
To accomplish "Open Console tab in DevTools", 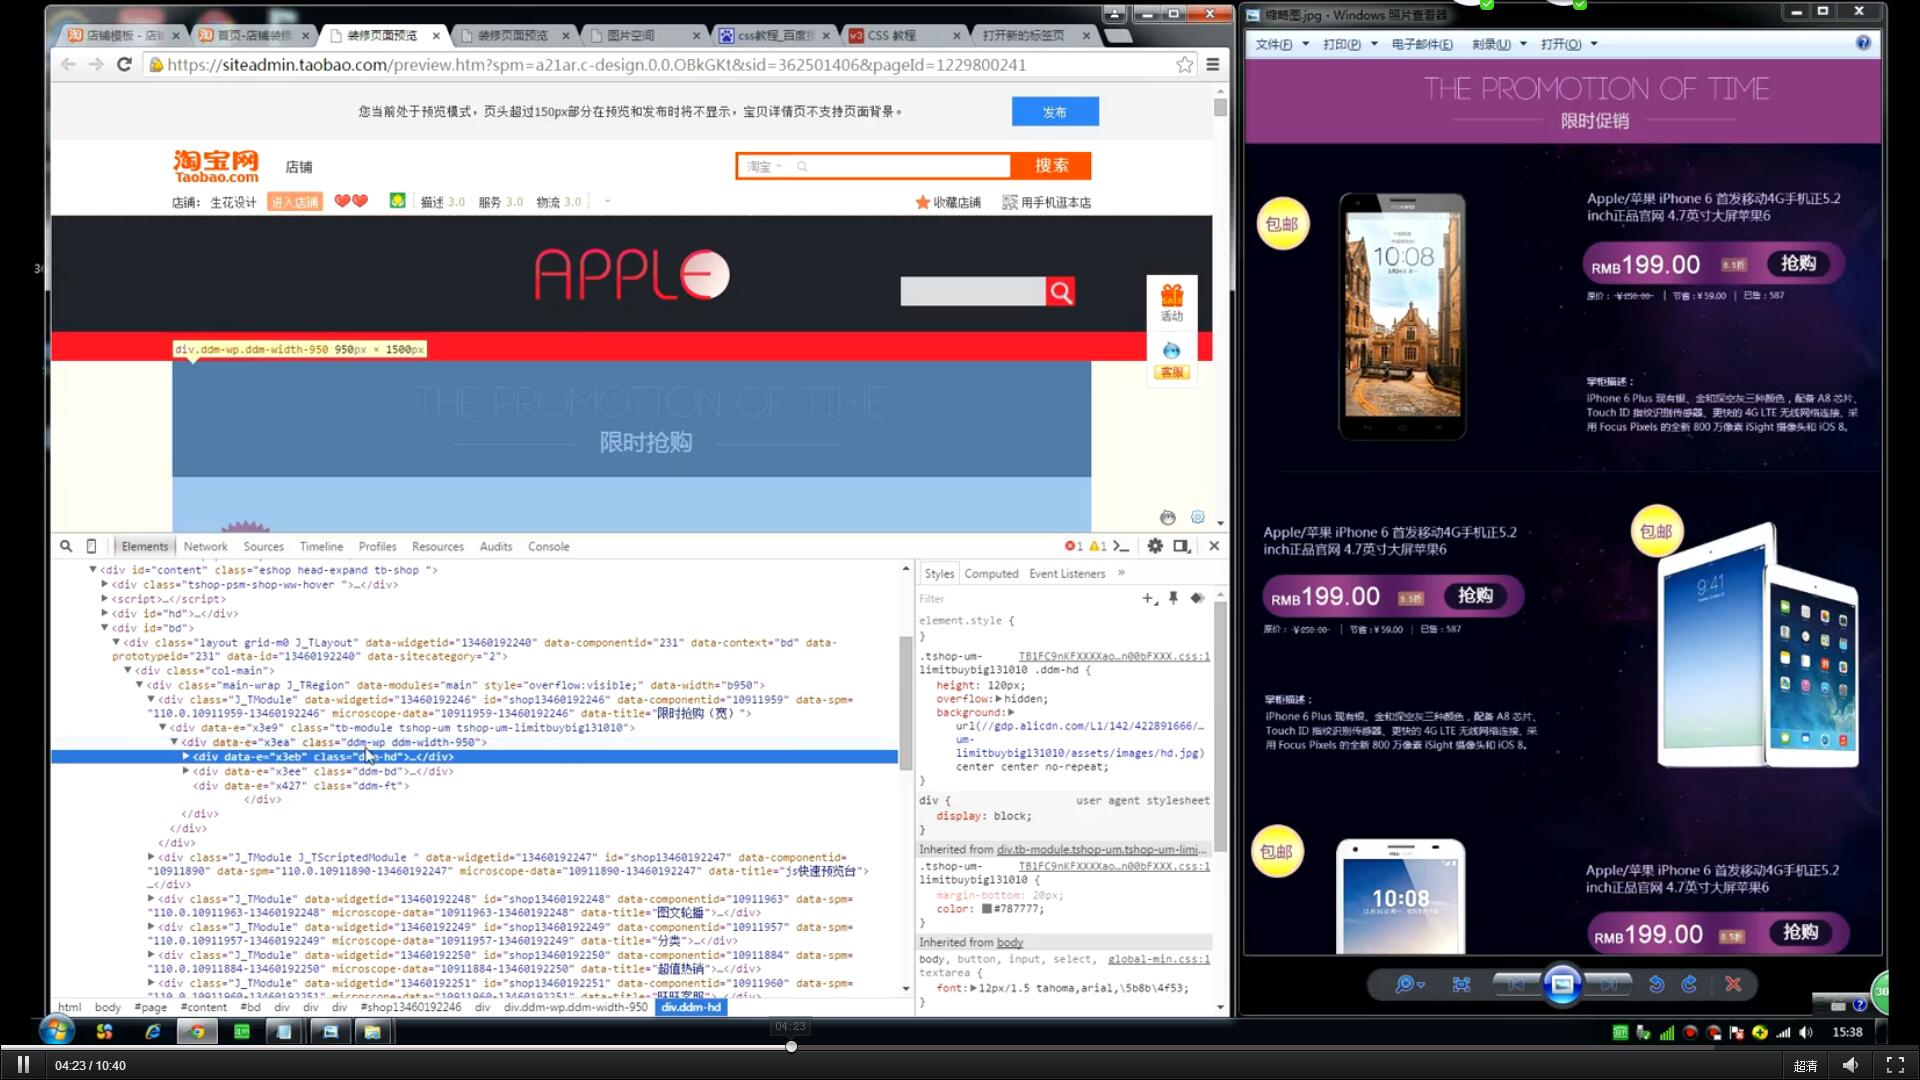I will point(548,546).
